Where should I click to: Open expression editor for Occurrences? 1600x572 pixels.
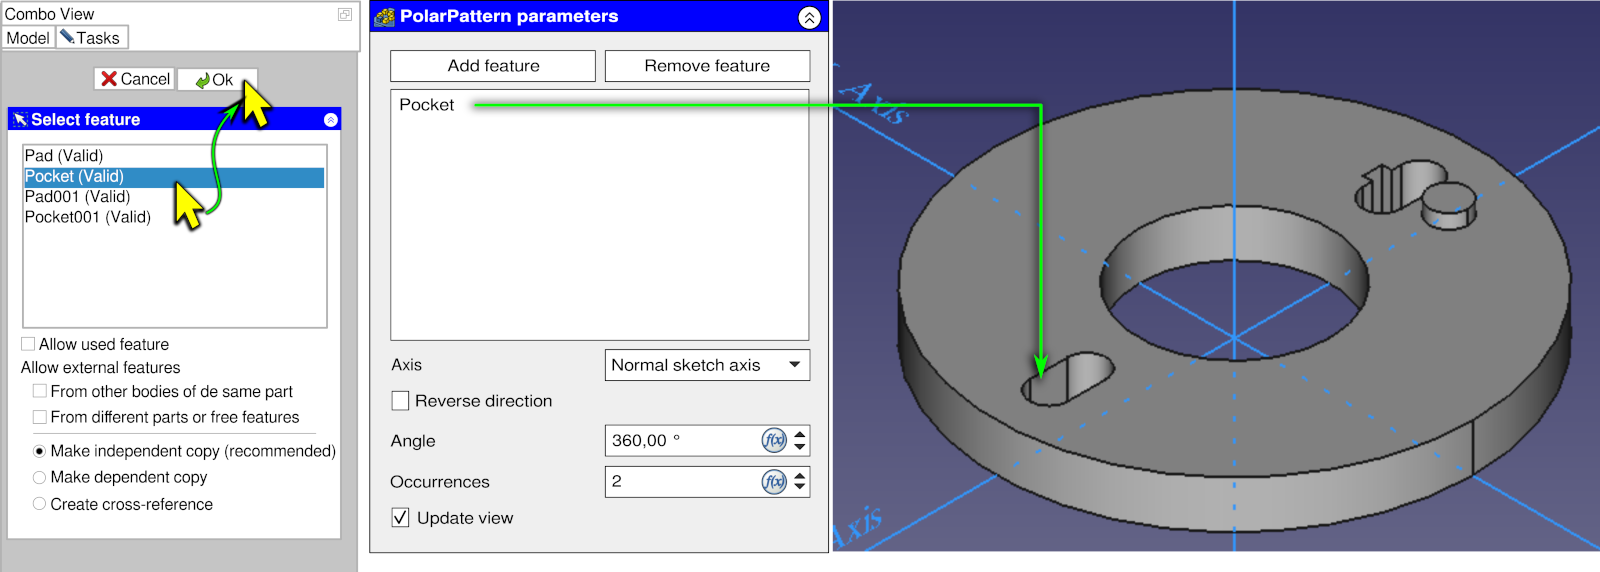click(774, 482)
